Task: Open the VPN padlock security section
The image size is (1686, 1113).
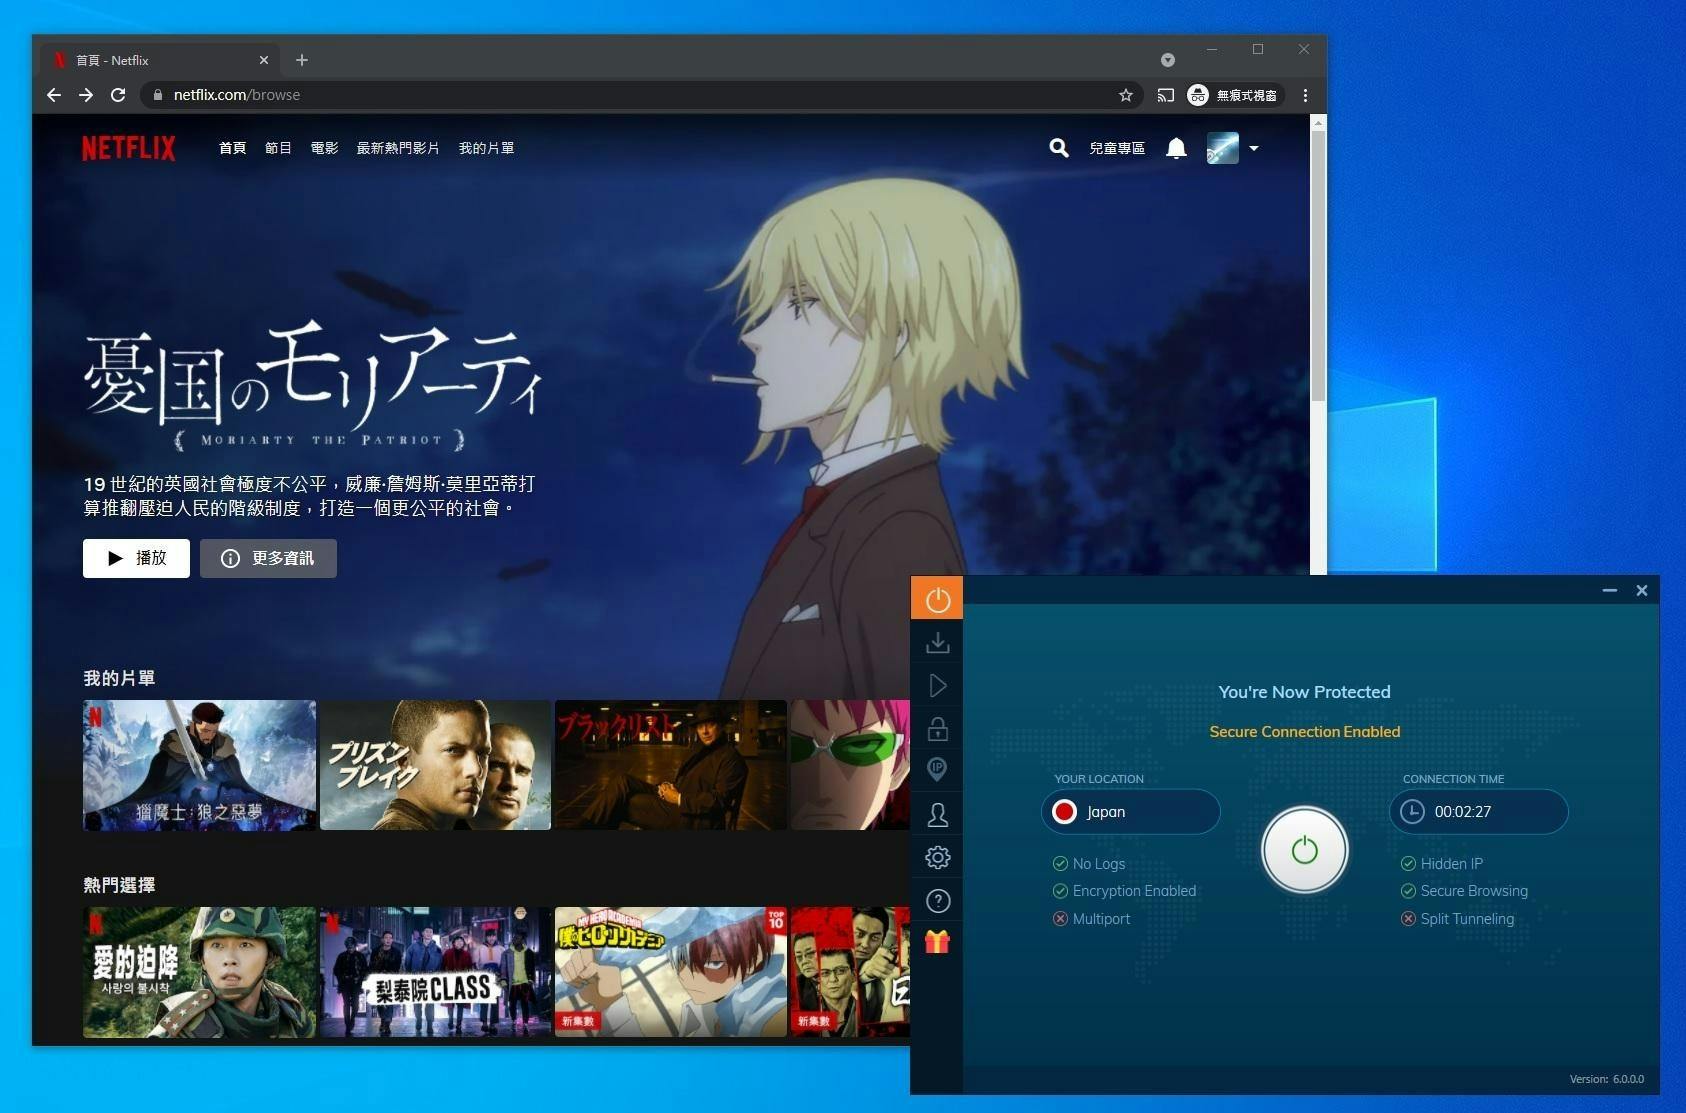Action: (x=937, y=729)
